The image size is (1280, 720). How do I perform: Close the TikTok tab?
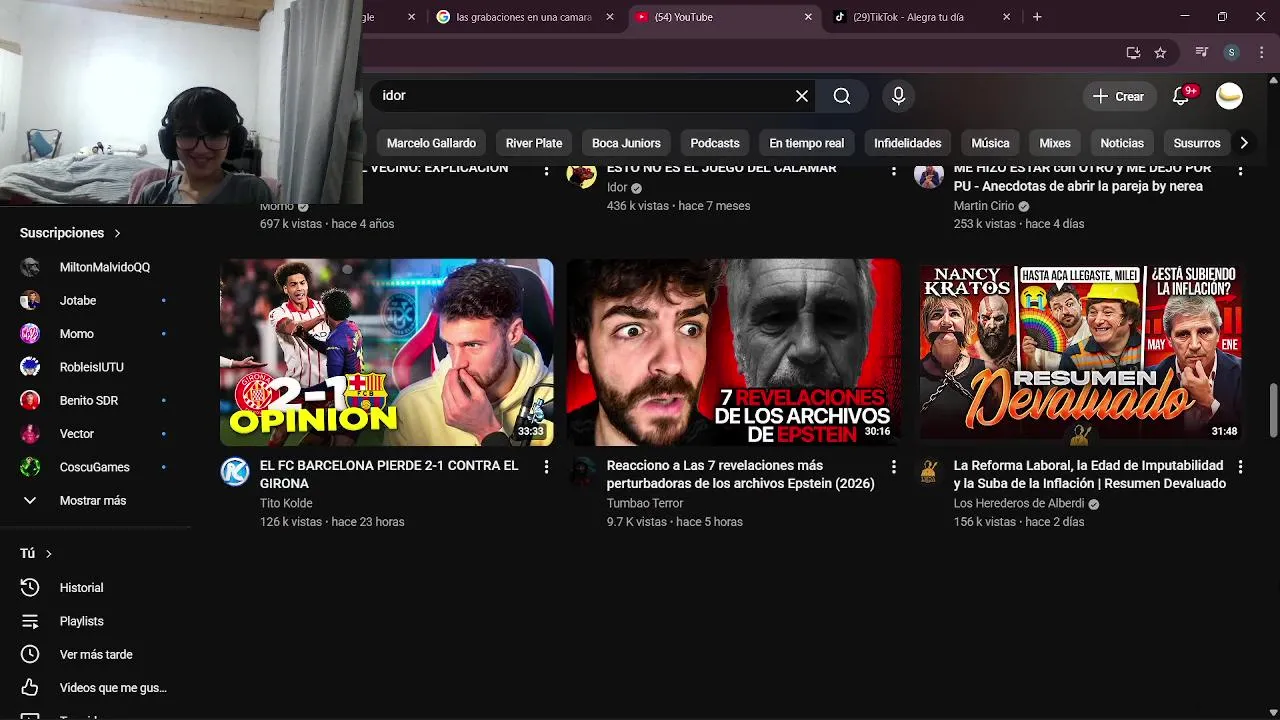pyautogui.click(x=1007, y=17)
